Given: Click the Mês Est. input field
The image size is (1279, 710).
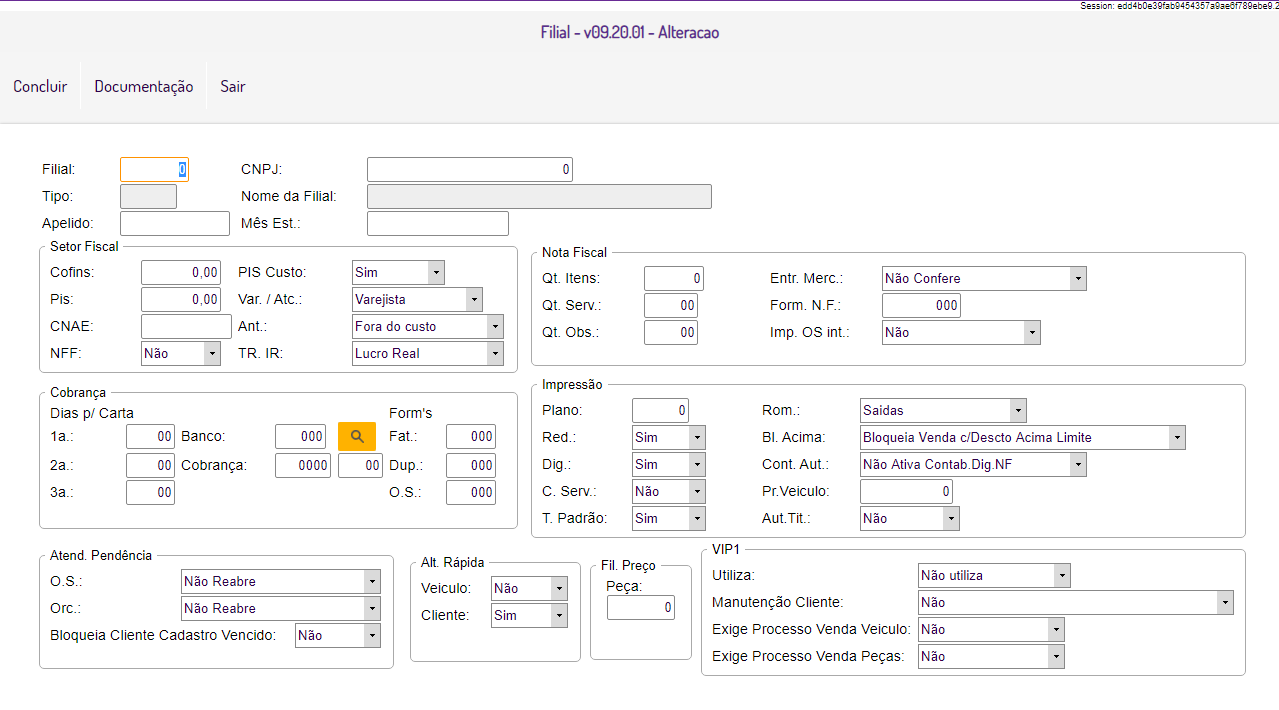Looking at the screenshot, I should pos(438,223).
